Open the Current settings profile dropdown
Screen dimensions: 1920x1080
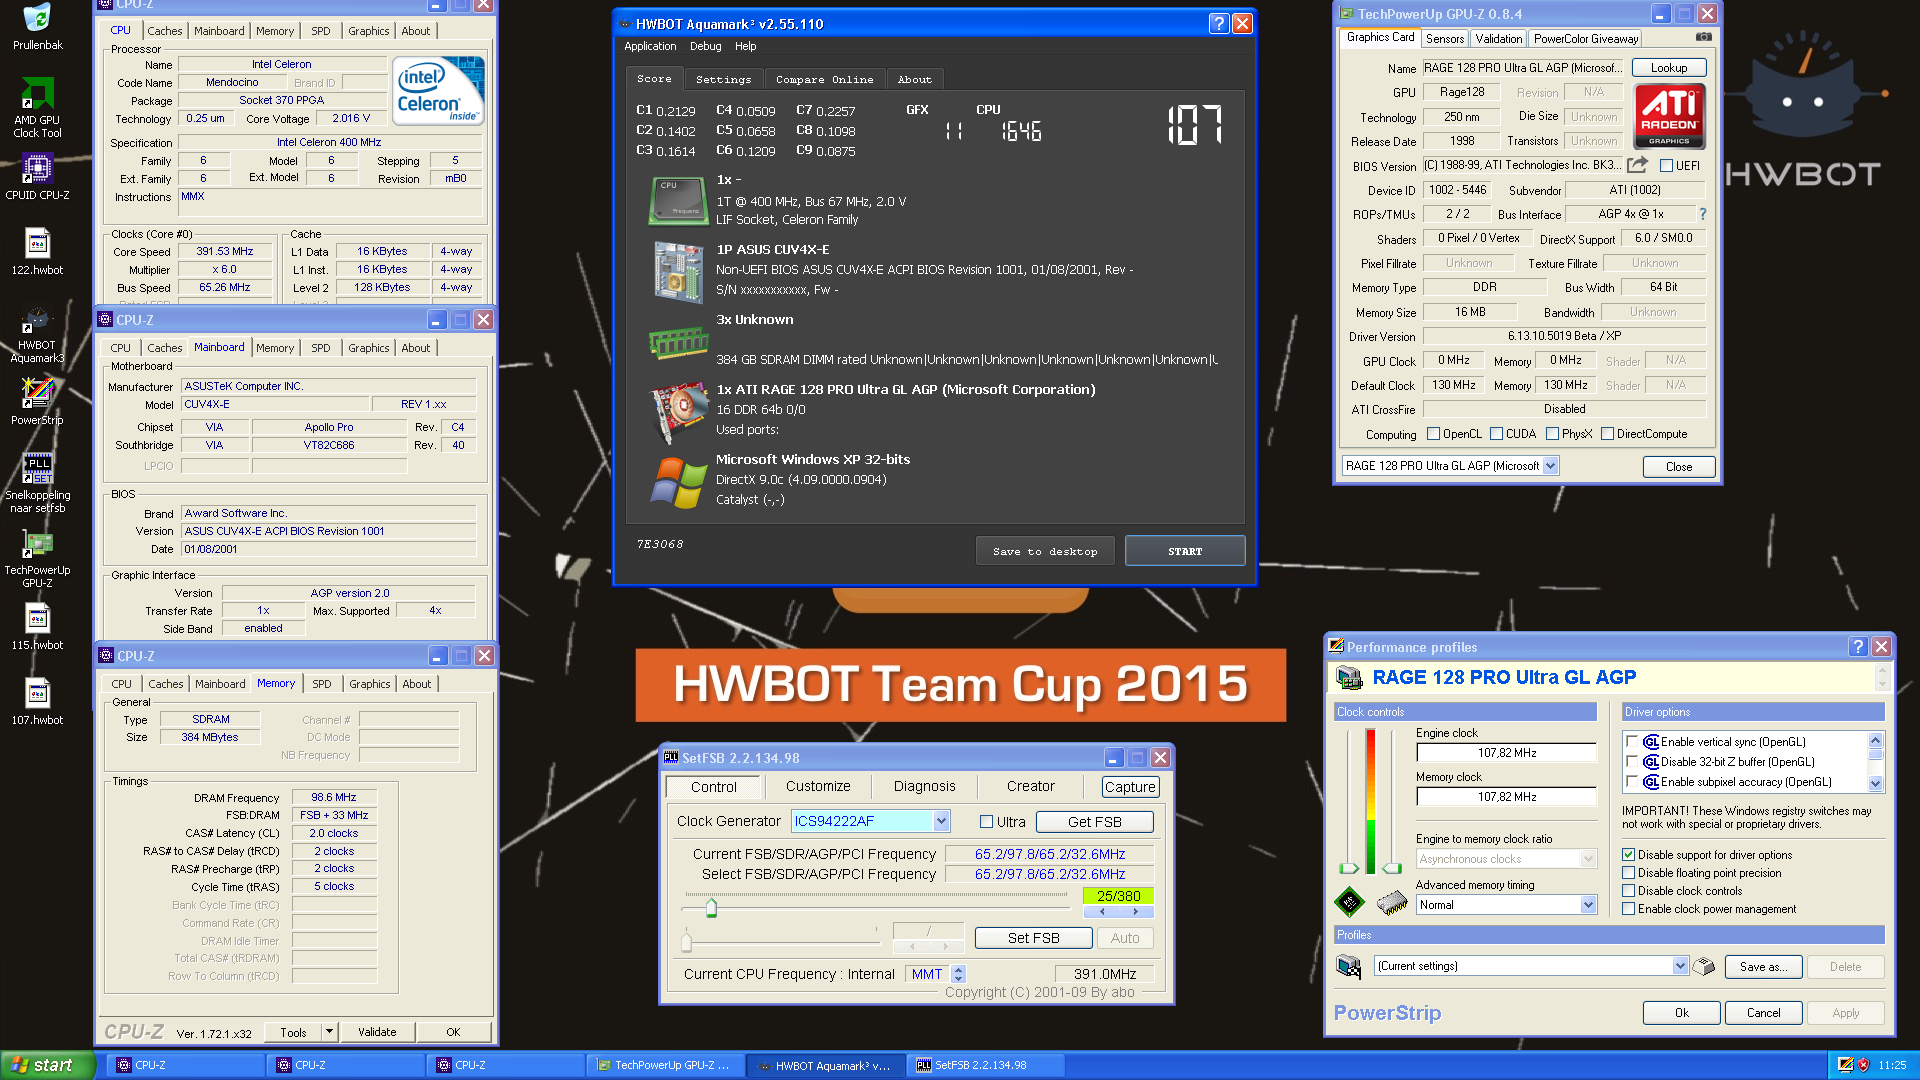pyautogui.click(x=1680, y=966)
